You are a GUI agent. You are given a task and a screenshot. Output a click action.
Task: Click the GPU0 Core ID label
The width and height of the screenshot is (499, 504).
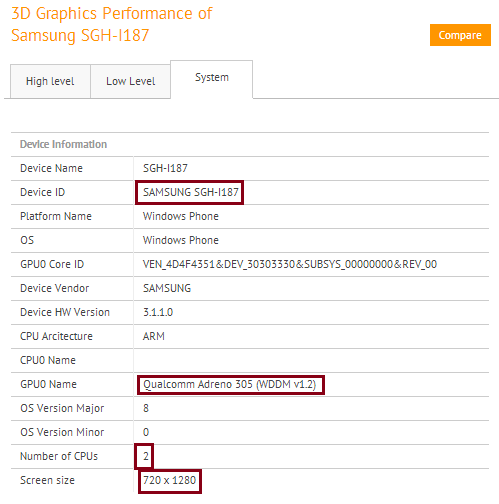(x=52, y=264)
